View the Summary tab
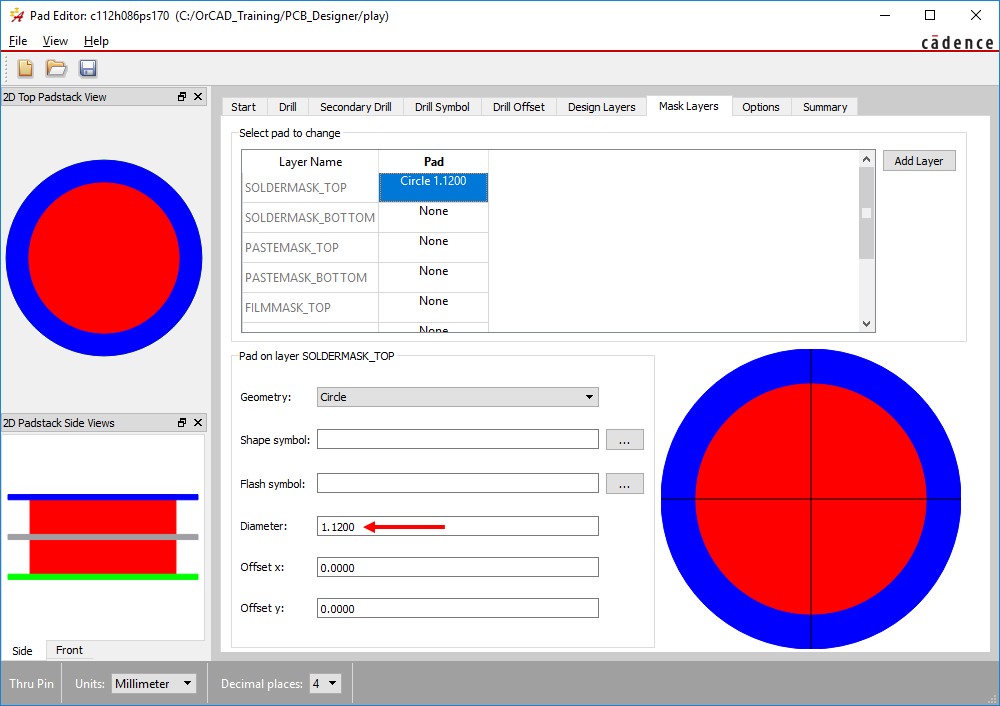This screenshot has height=706, width=1000. tap(825, 107)
